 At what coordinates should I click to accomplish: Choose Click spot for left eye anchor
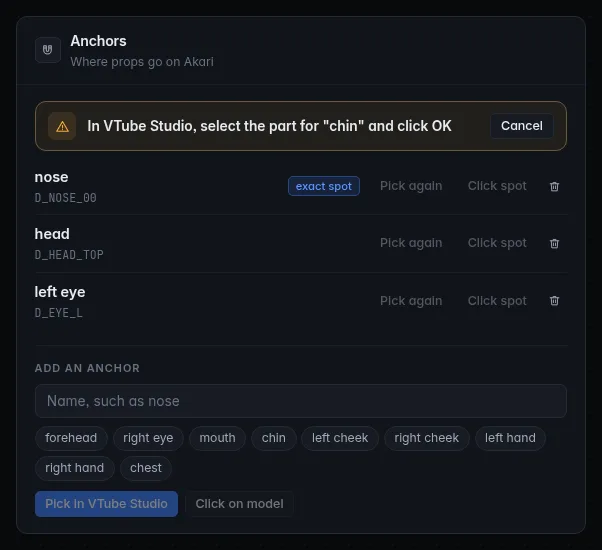(x=497, y=301)
